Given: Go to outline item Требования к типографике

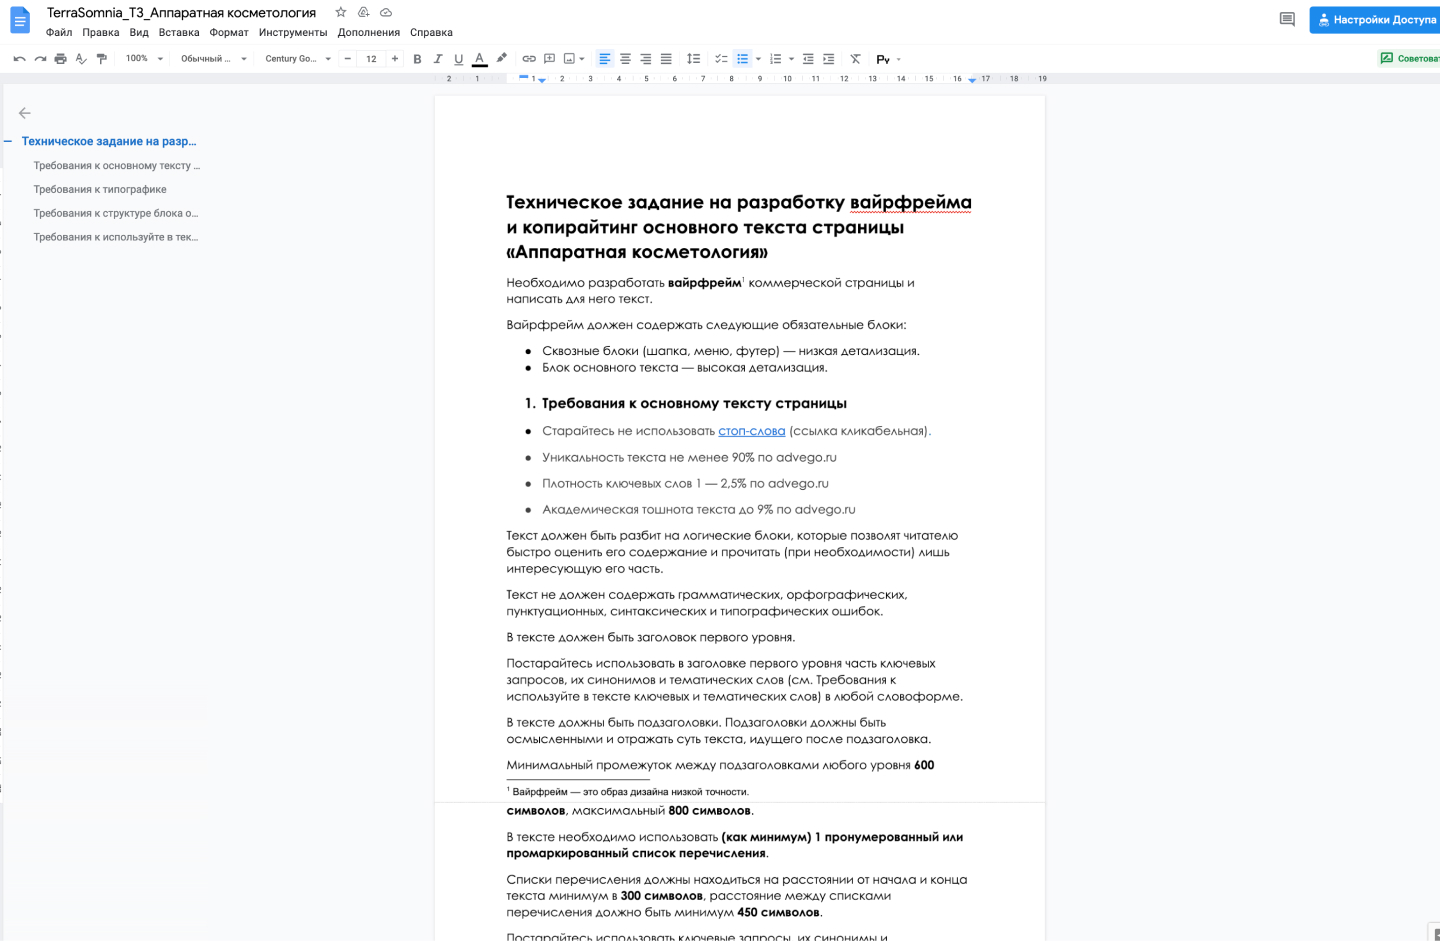Looking at the screenshot, I should (100, 190).
